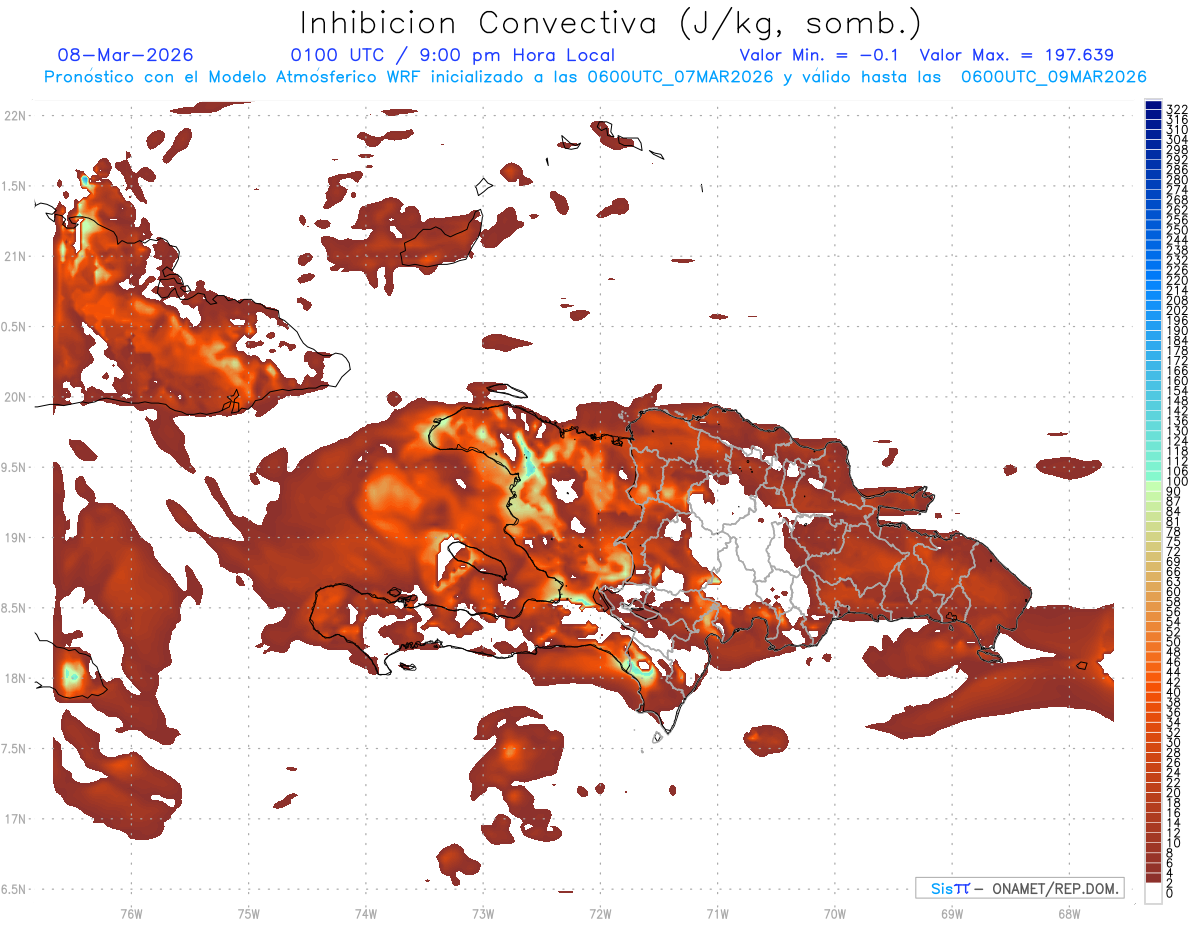1200x927 pixels.
Task: Click the title "Inhibicion Convectiva (J/kg, somb.)"
Action: pos(611,24)
